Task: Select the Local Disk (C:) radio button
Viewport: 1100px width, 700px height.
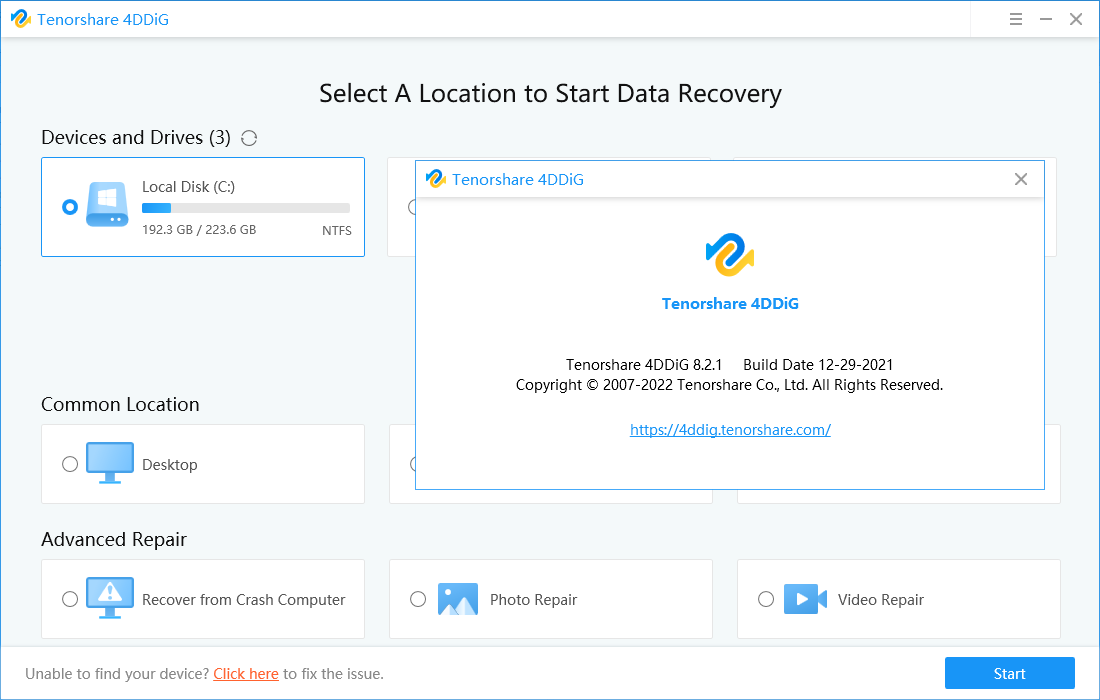Action: coord(69,207)
